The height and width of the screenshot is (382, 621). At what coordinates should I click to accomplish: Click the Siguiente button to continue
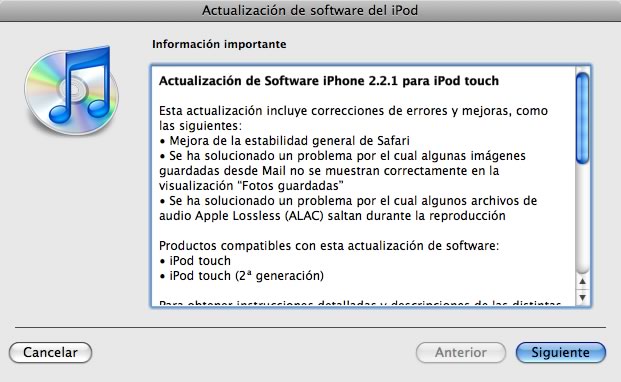point(561,352)
